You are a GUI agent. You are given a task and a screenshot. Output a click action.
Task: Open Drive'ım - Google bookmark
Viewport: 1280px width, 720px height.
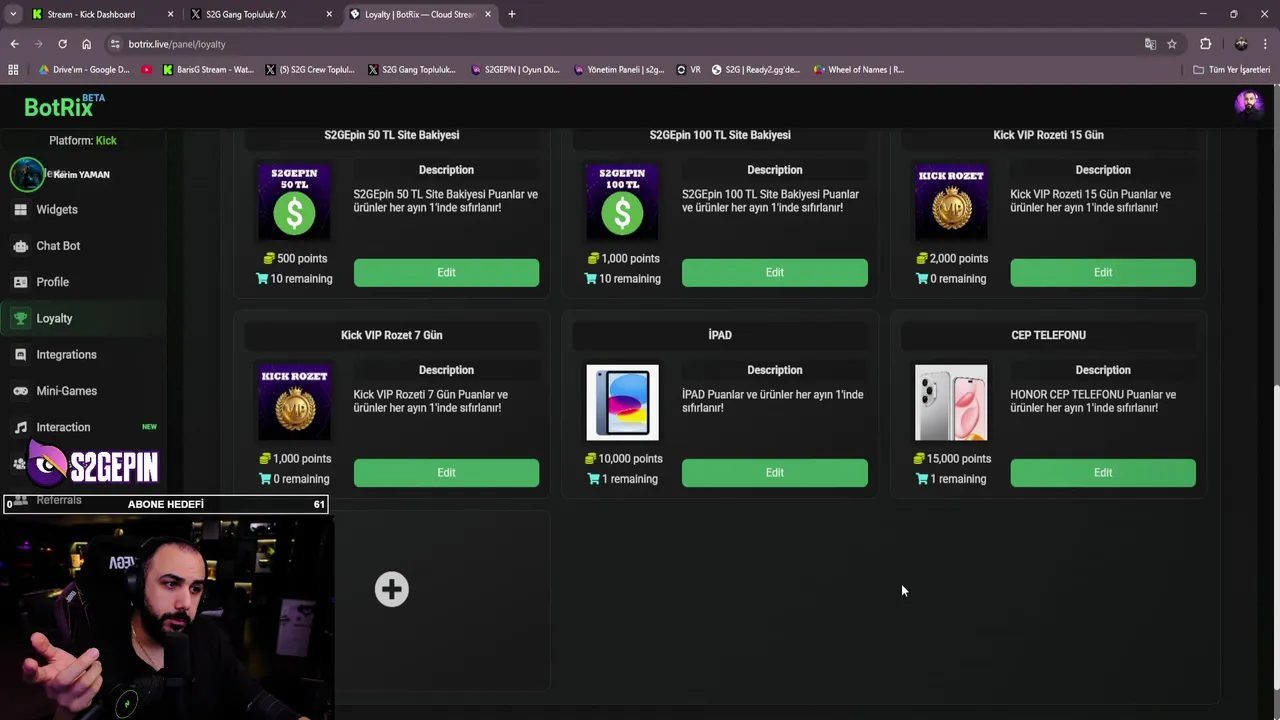pos(84,70)
